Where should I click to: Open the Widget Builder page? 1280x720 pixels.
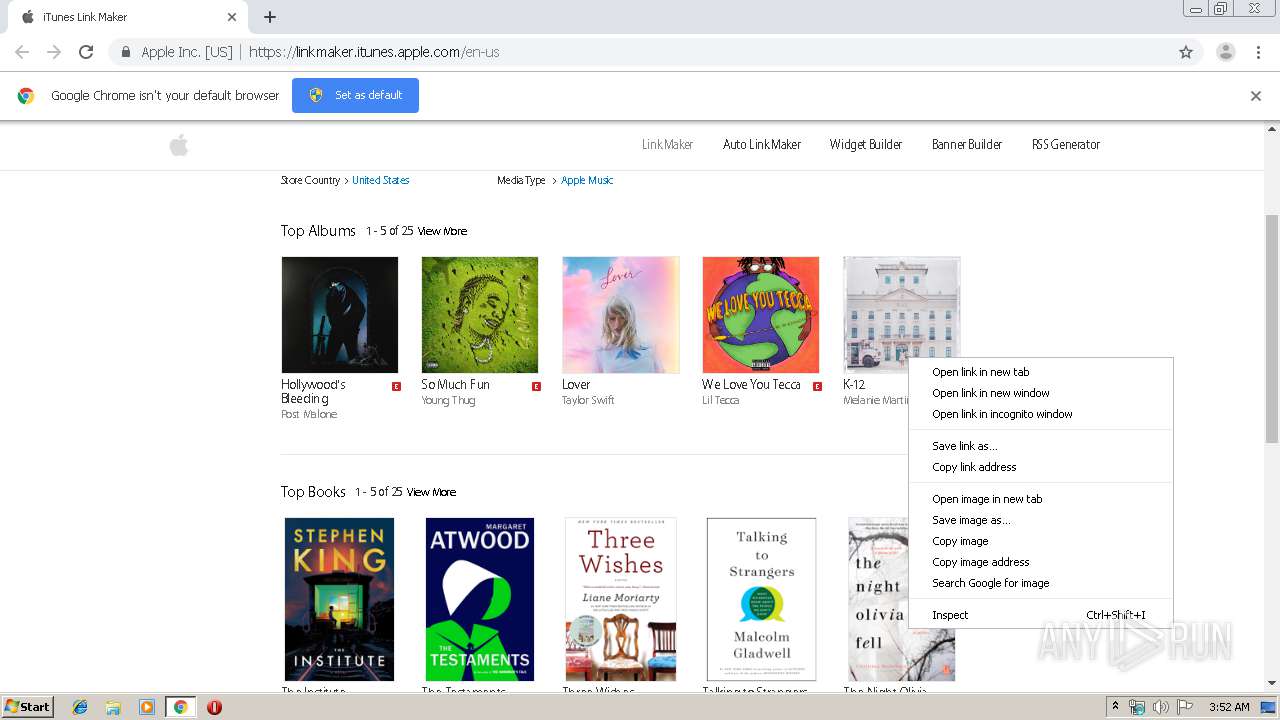[x=865, y=145]
